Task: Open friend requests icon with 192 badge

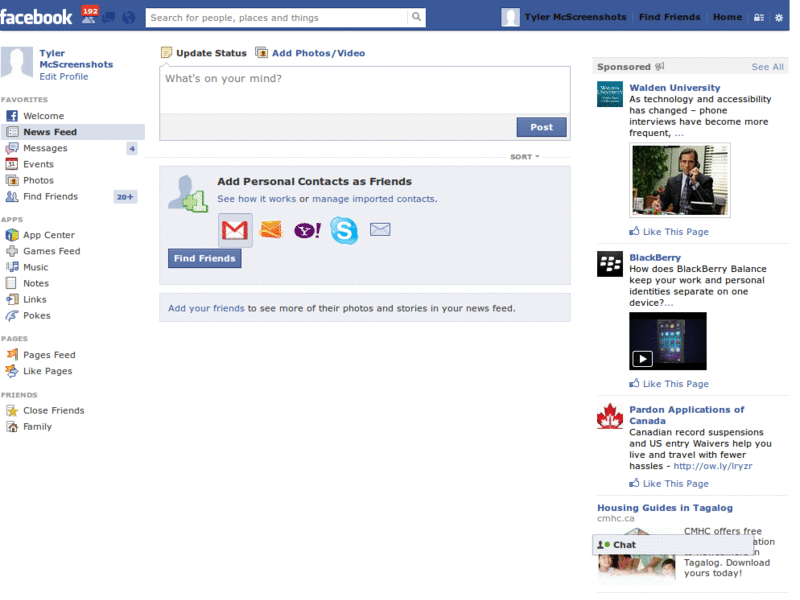Action: tap(89, 15)
